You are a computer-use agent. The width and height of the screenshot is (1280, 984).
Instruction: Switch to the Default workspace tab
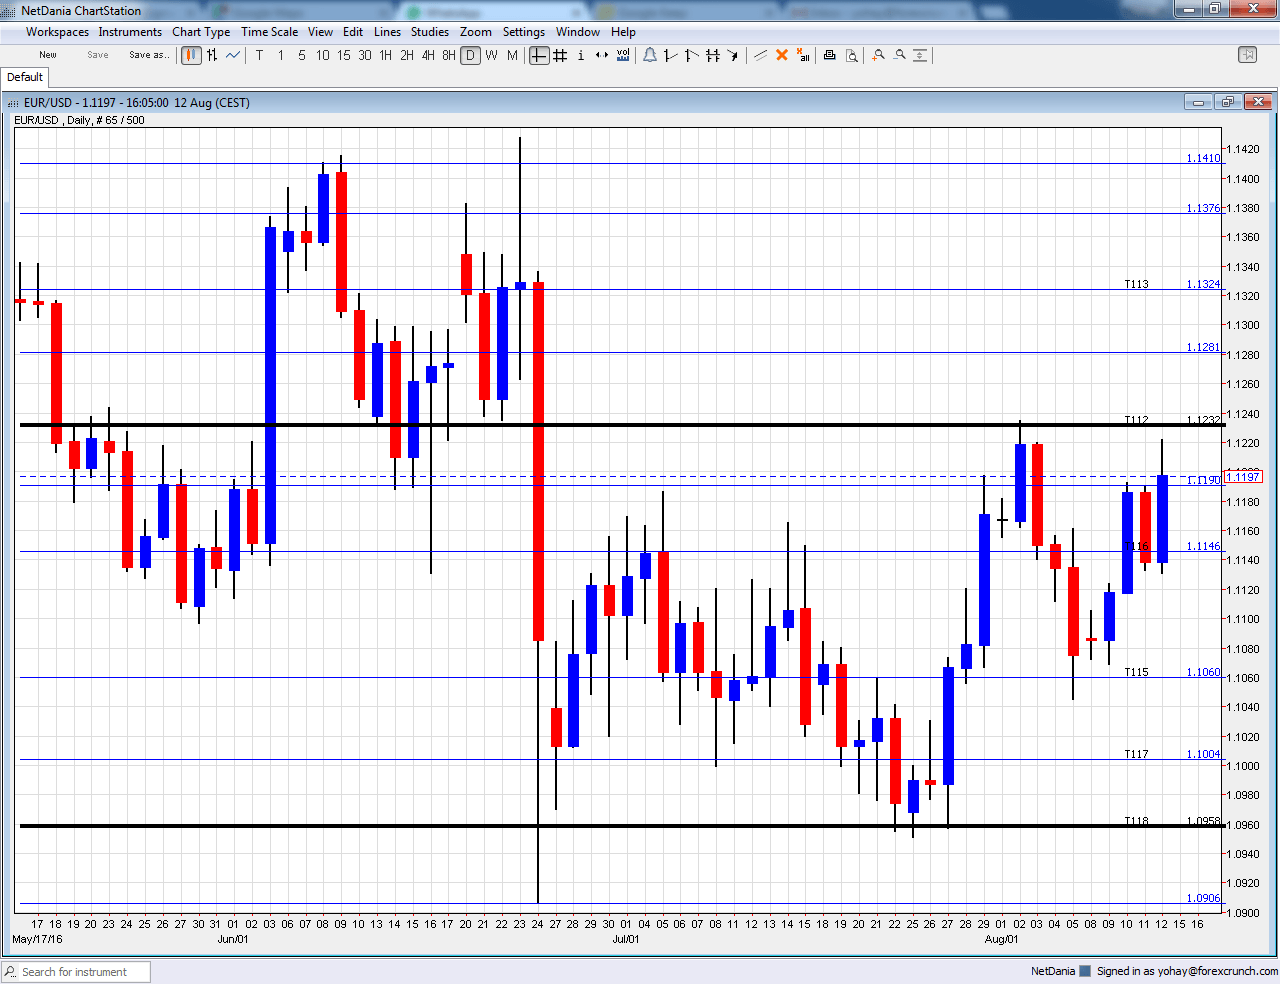point(25,77)
